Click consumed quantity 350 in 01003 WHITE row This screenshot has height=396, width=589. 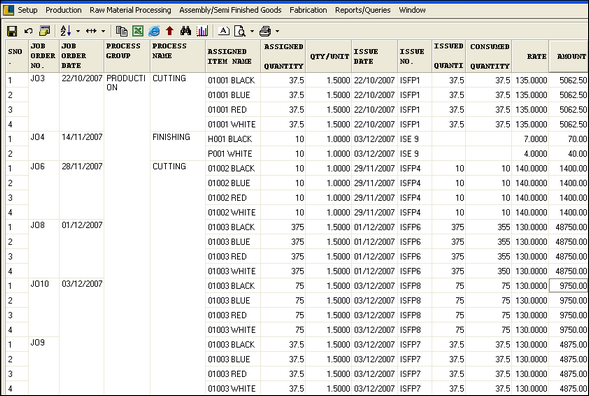click(x=489, y=271)
